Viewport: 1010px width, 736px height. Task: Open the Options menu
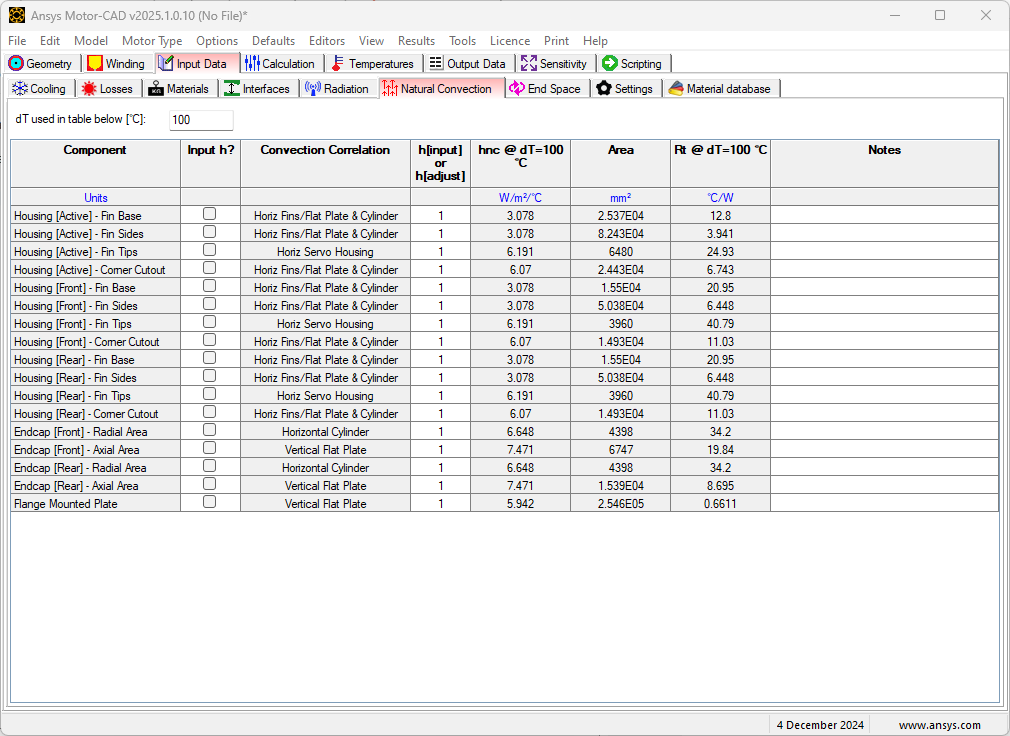click(x=217, y=41)
